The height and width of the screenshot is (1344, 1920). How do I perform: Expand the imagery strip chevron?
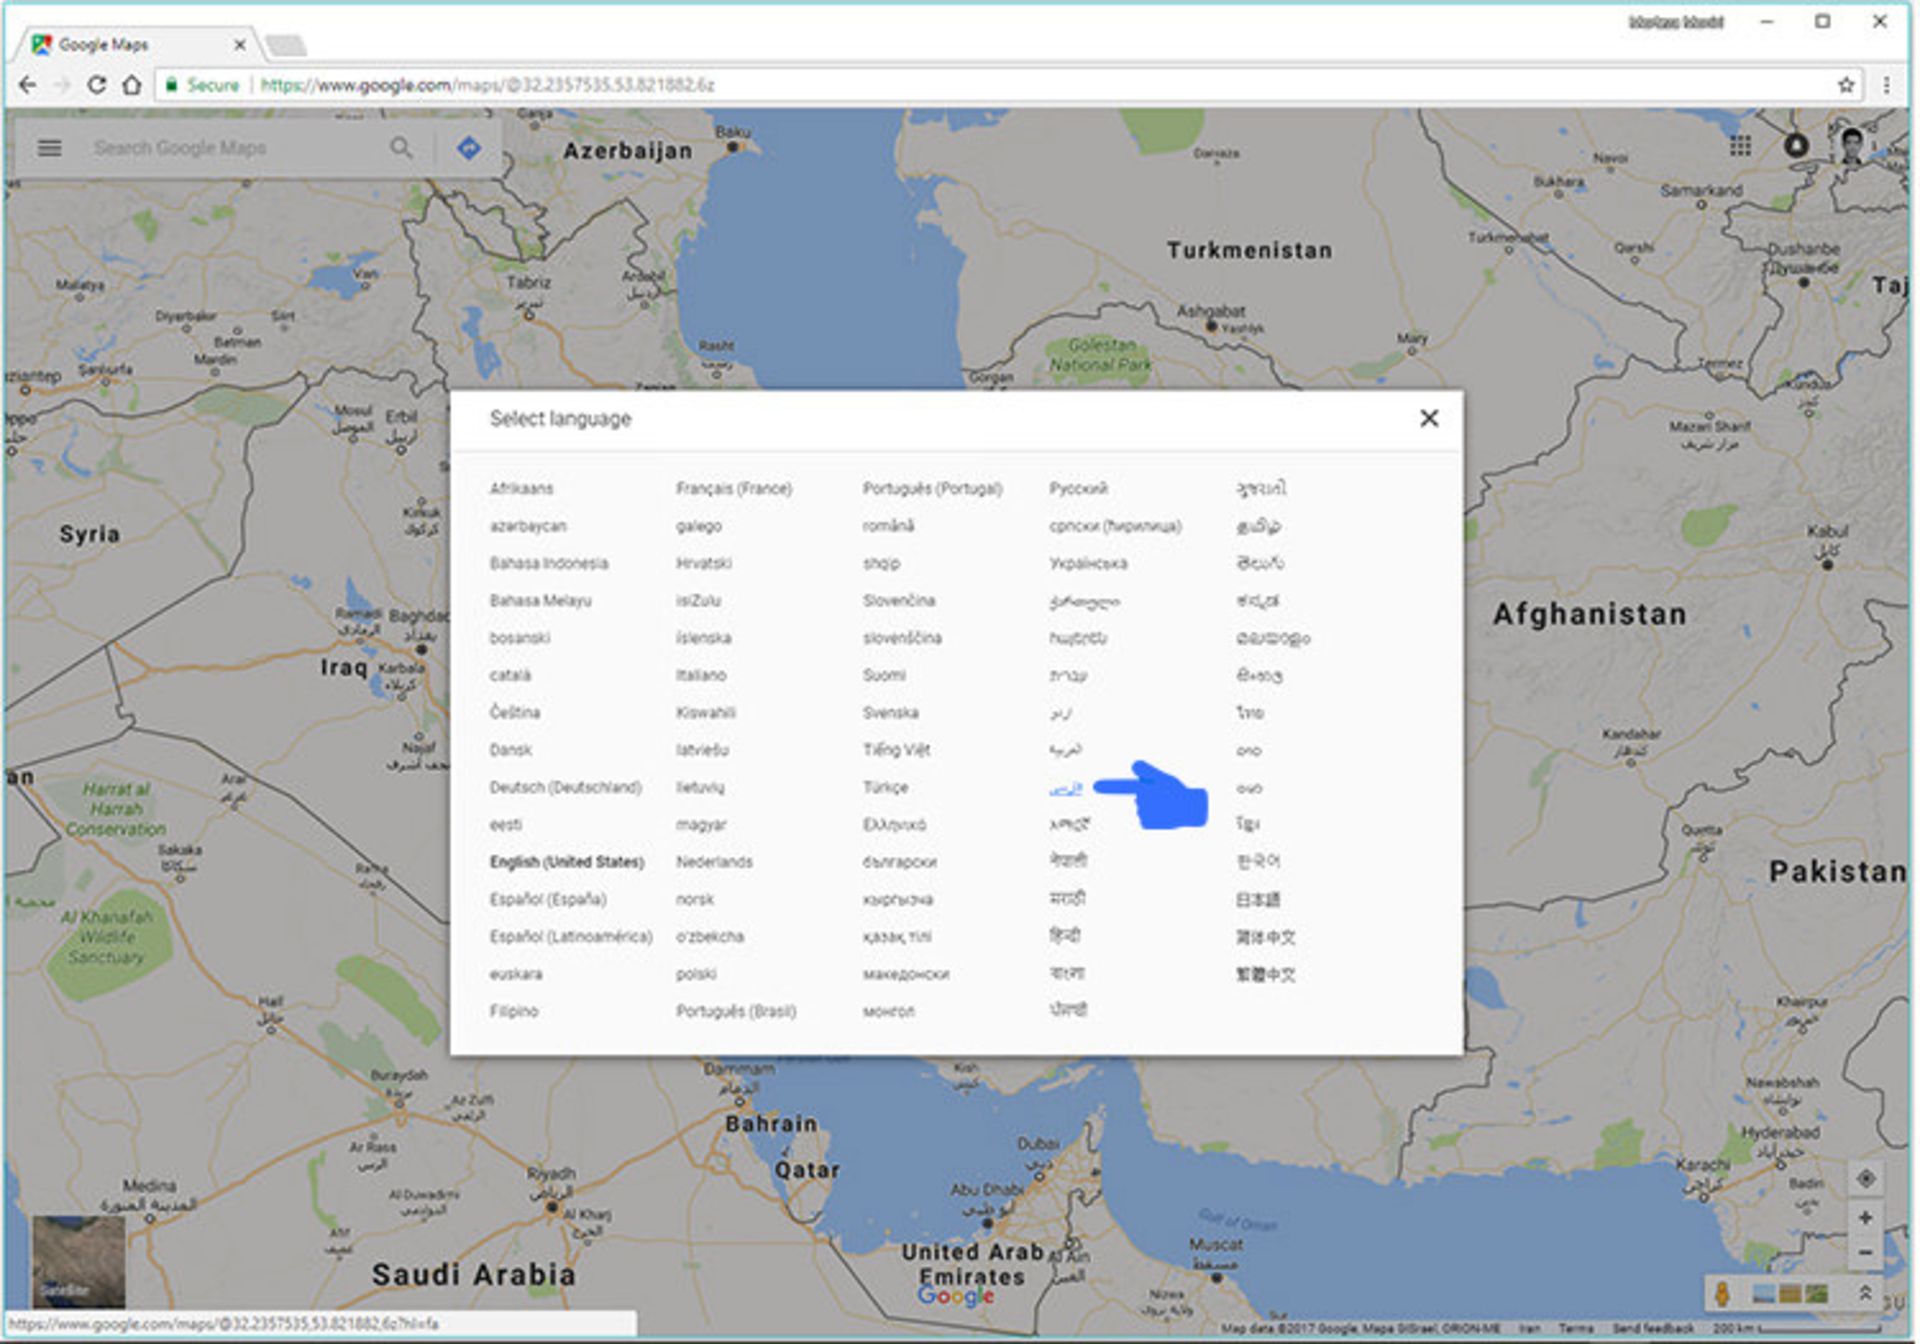coord(1865,1293)
